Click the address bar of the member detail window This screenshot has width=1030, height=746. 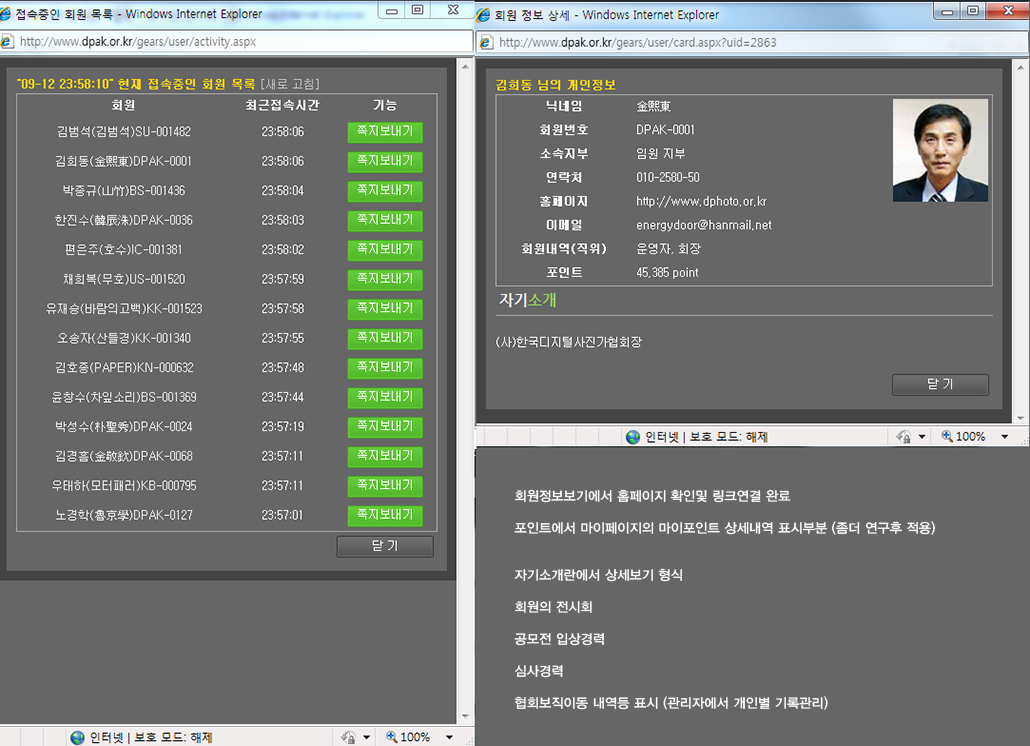pyautogui.click(x=750, y=43)
